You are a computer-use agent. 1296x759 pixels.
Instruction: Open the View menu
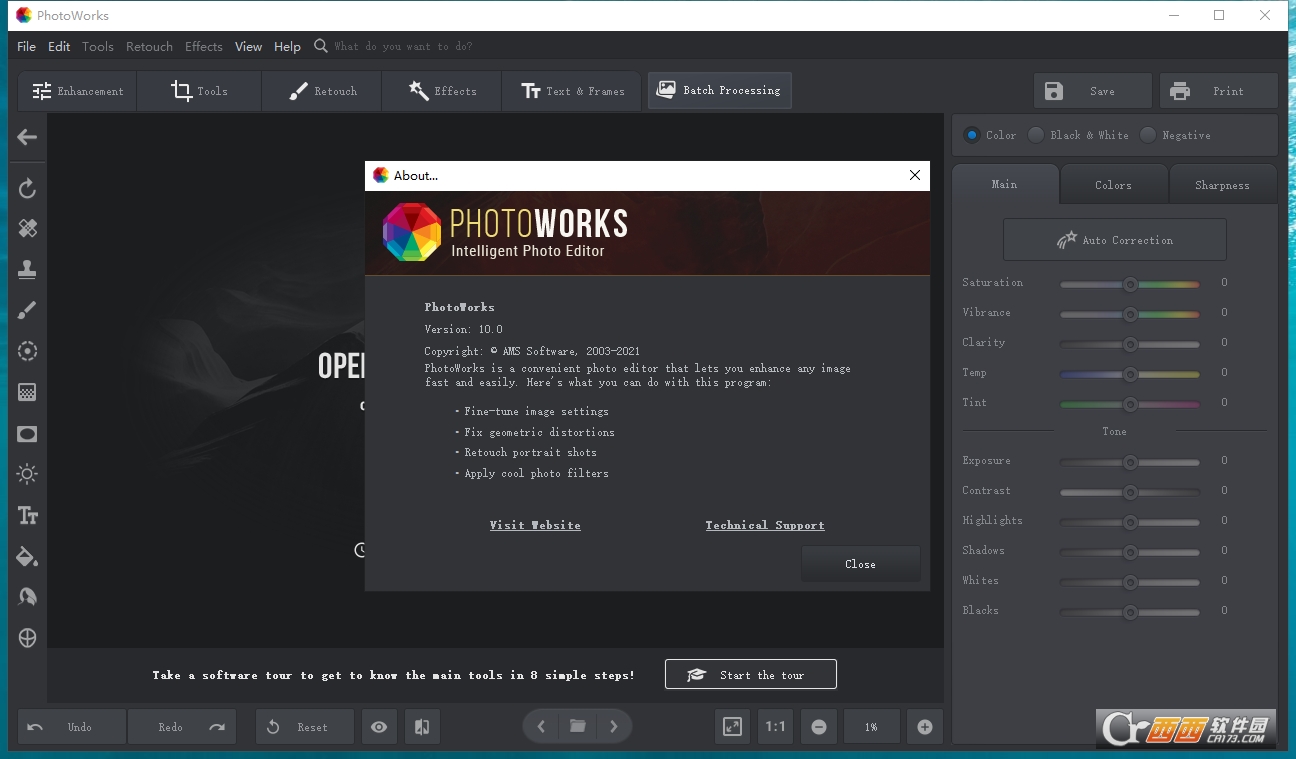point(248,46)
